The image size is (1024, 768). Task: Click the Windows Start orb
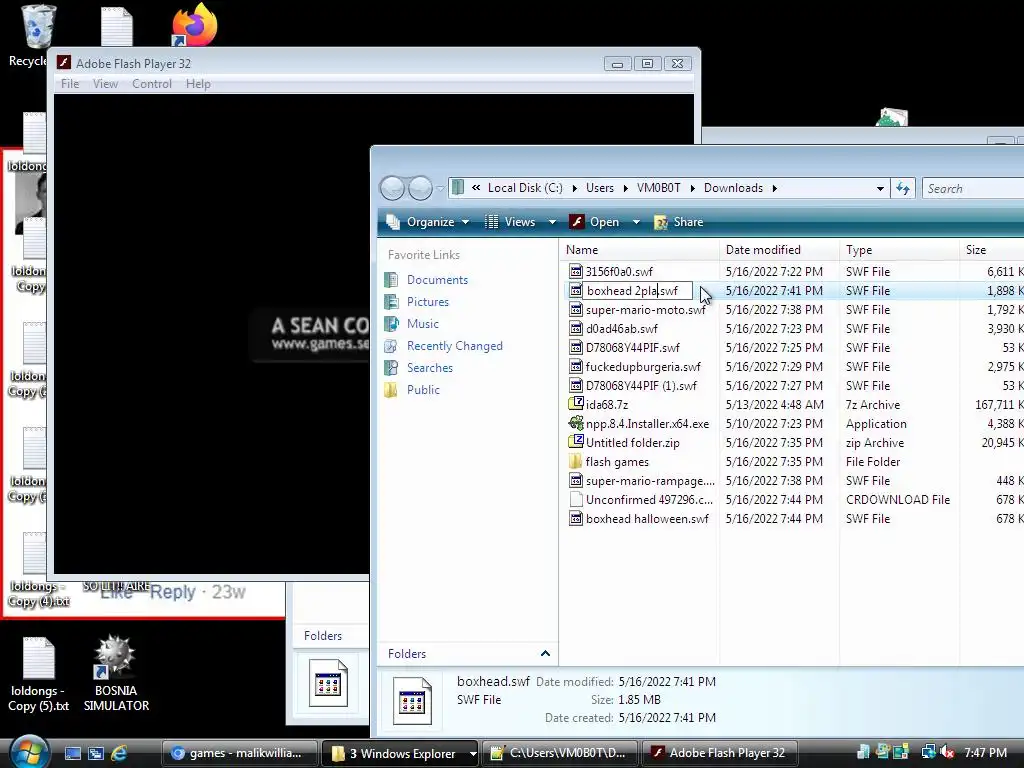click(x=29, y=752)
